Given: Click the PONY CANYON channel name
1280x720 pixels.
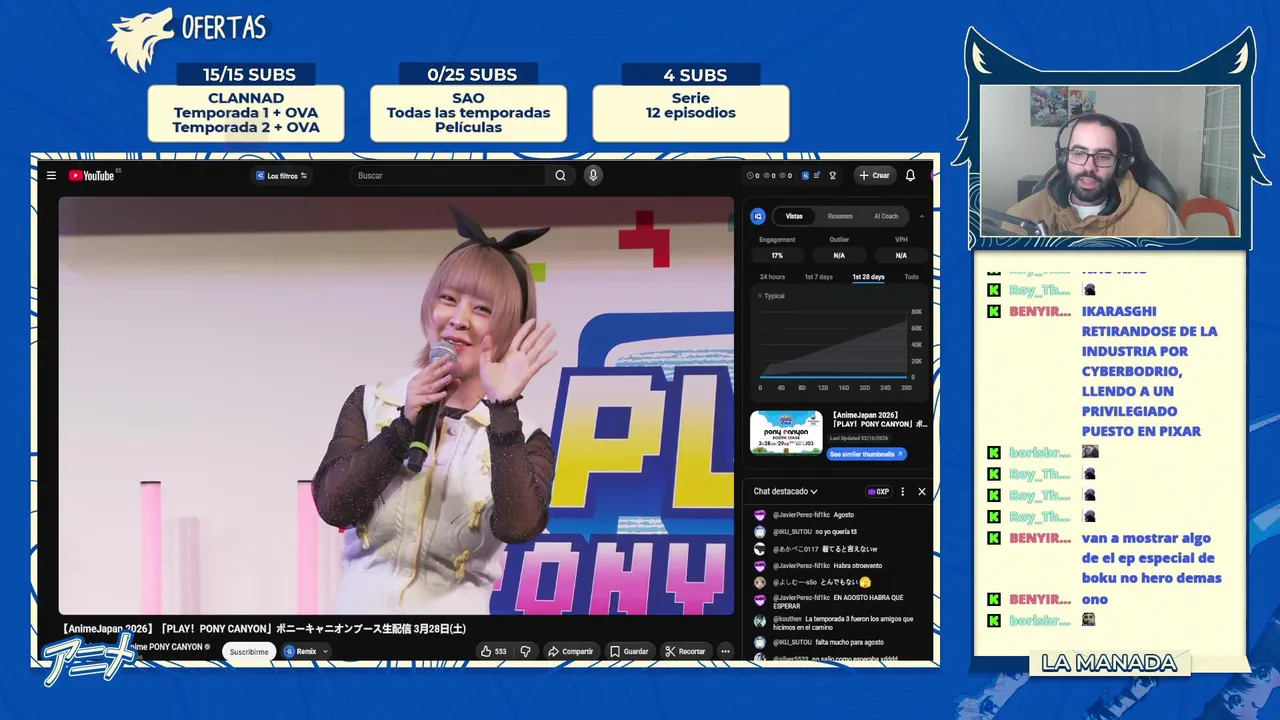Looking at the screenshot, I should tap(167, 647).
